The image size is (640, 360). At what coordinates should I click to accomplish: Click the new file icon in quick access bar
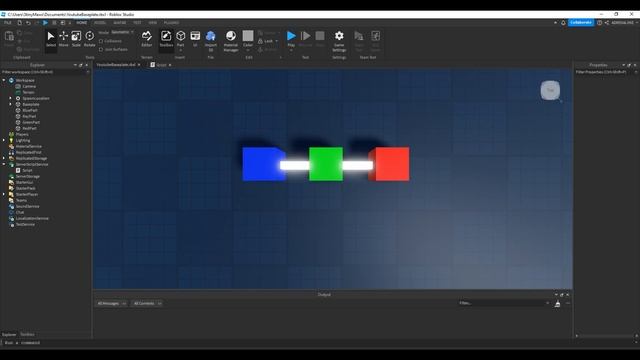click(19, 22)
